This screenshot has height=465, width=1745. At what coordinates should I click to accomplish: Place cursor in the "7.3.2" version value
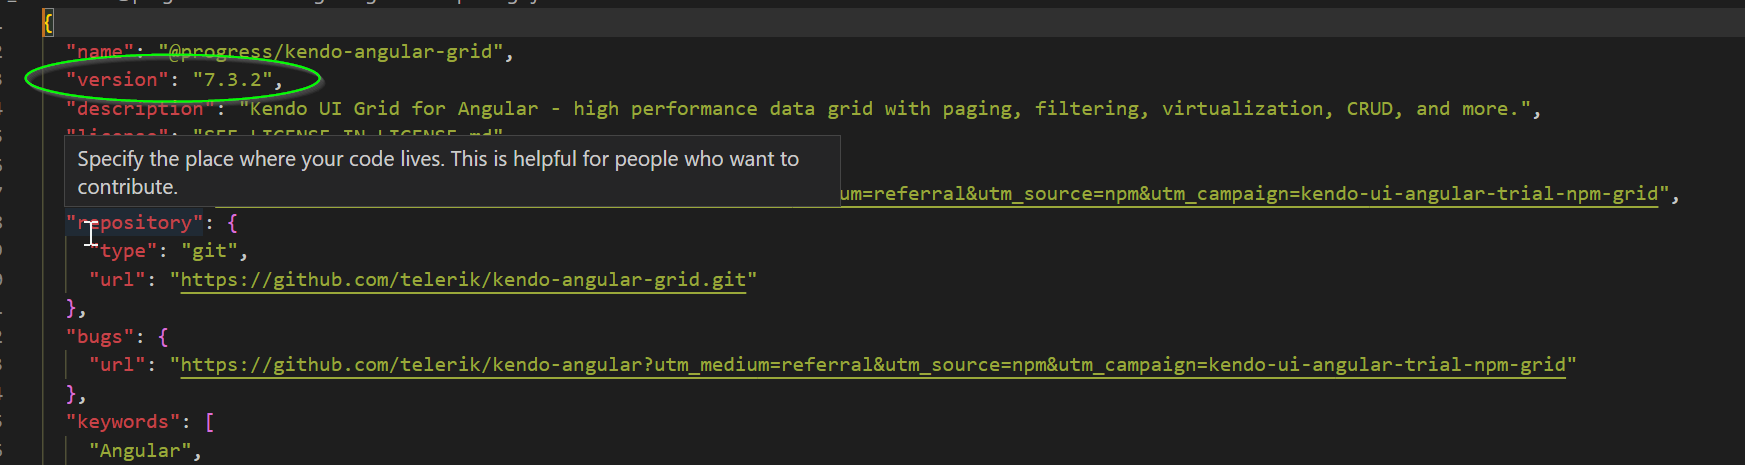click(x=232, y=80)
